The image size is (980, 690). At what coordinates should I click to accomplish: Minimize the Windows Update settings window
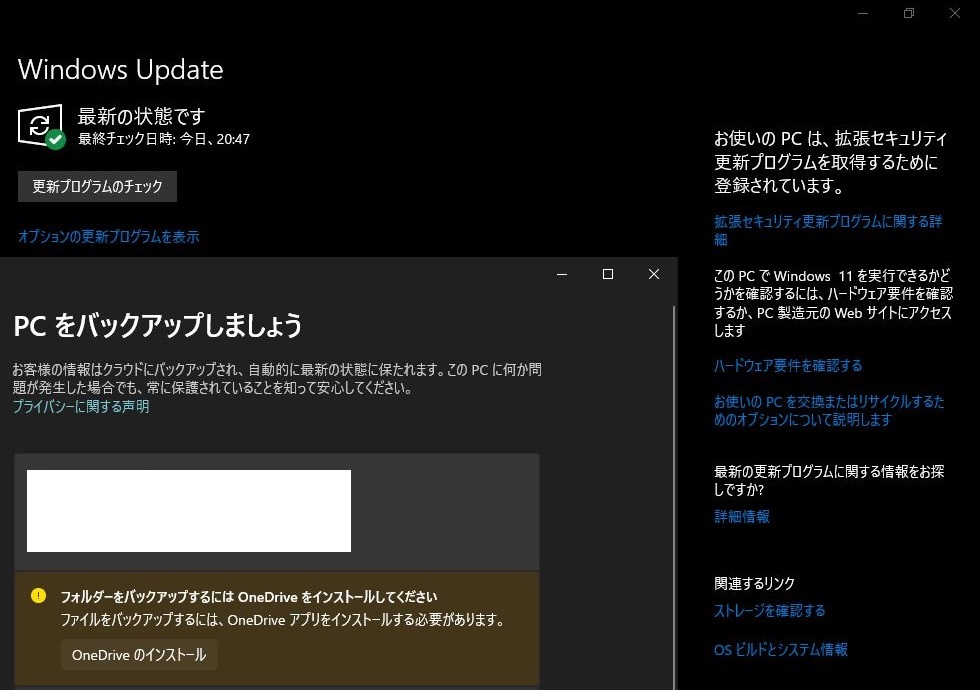(863, 13)
